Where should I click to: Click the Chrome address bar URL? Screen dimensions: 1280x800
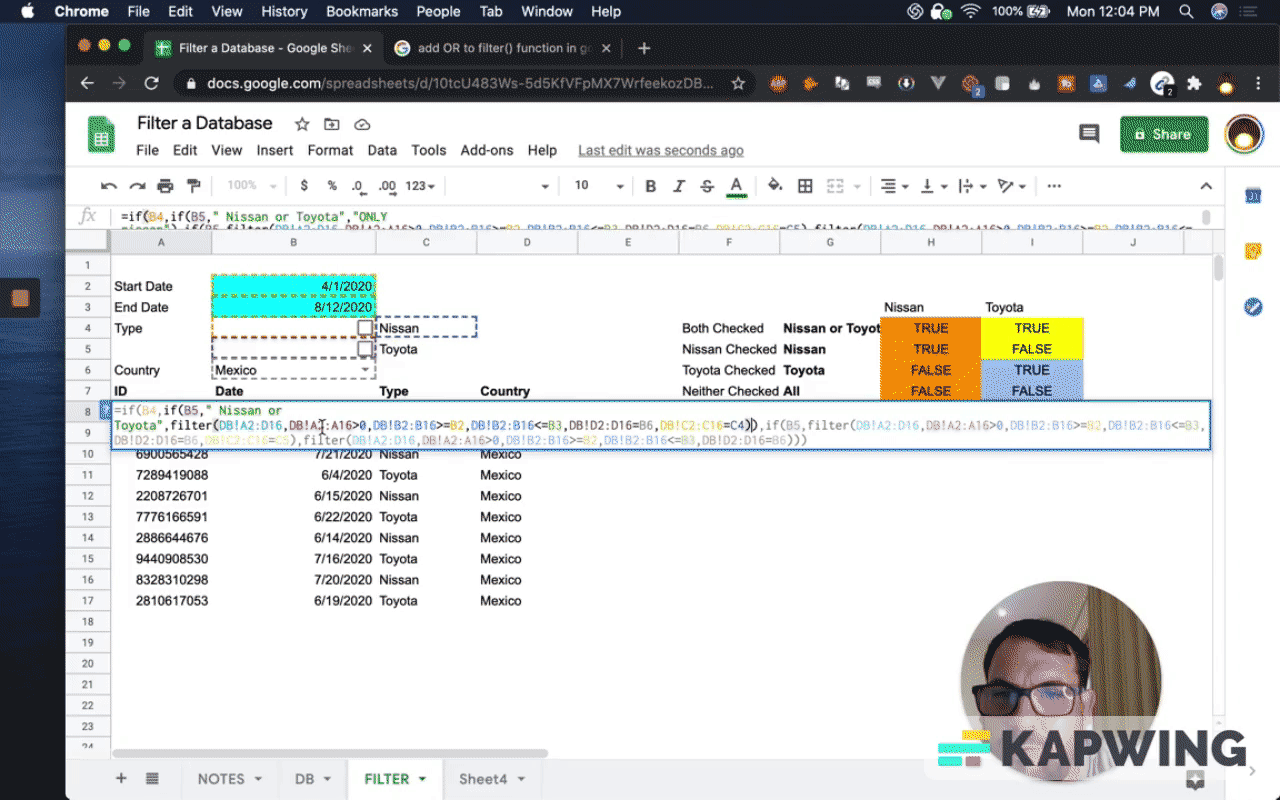(460, 84)
